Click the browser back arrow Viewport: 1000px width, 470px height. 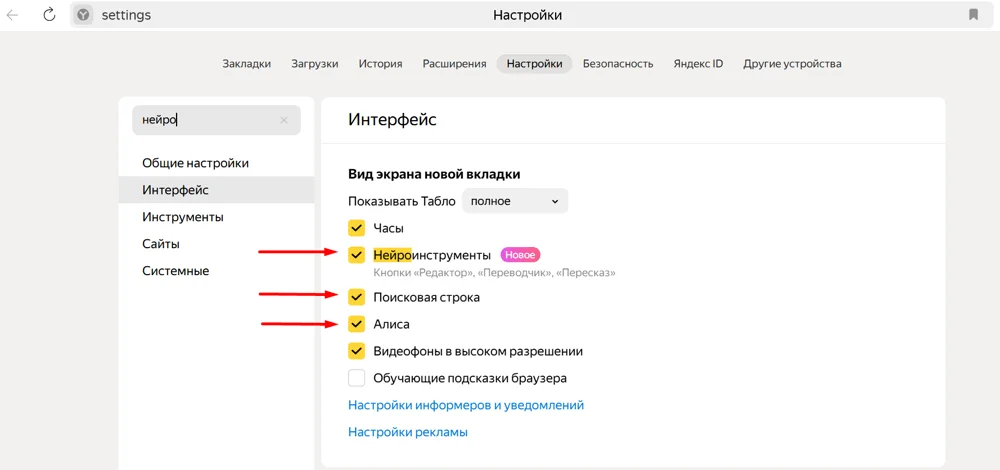(13, 15)
